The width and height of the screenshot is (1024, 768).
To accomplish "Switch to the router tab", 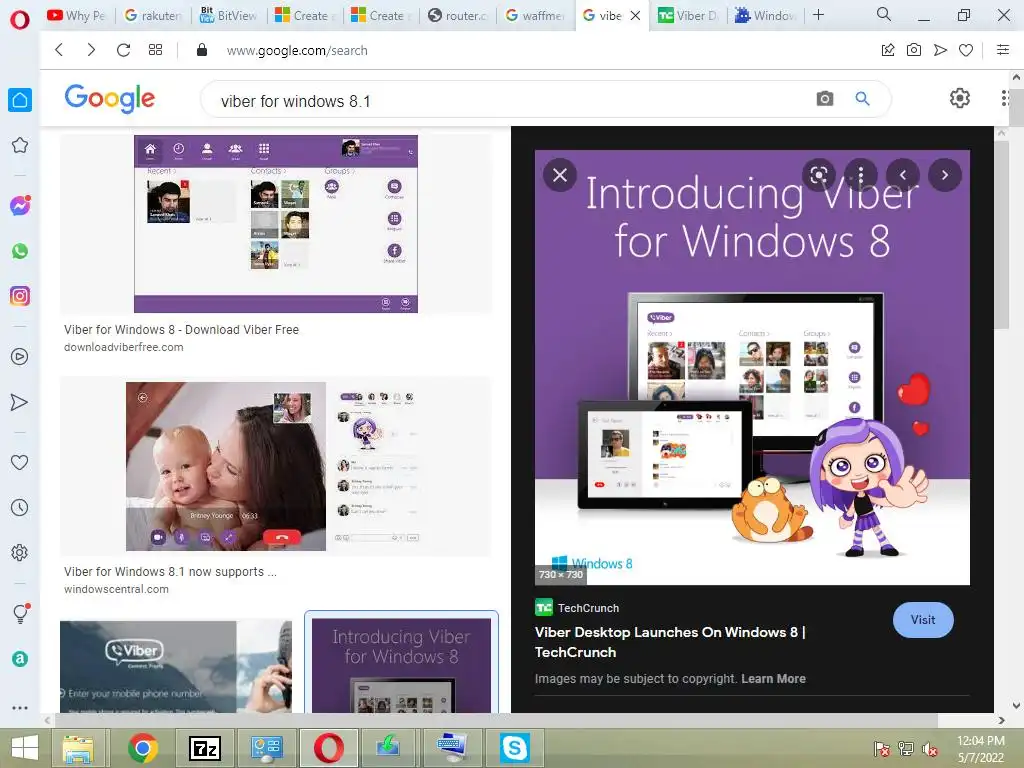I will pyautogui.click(x=458, y=15).
